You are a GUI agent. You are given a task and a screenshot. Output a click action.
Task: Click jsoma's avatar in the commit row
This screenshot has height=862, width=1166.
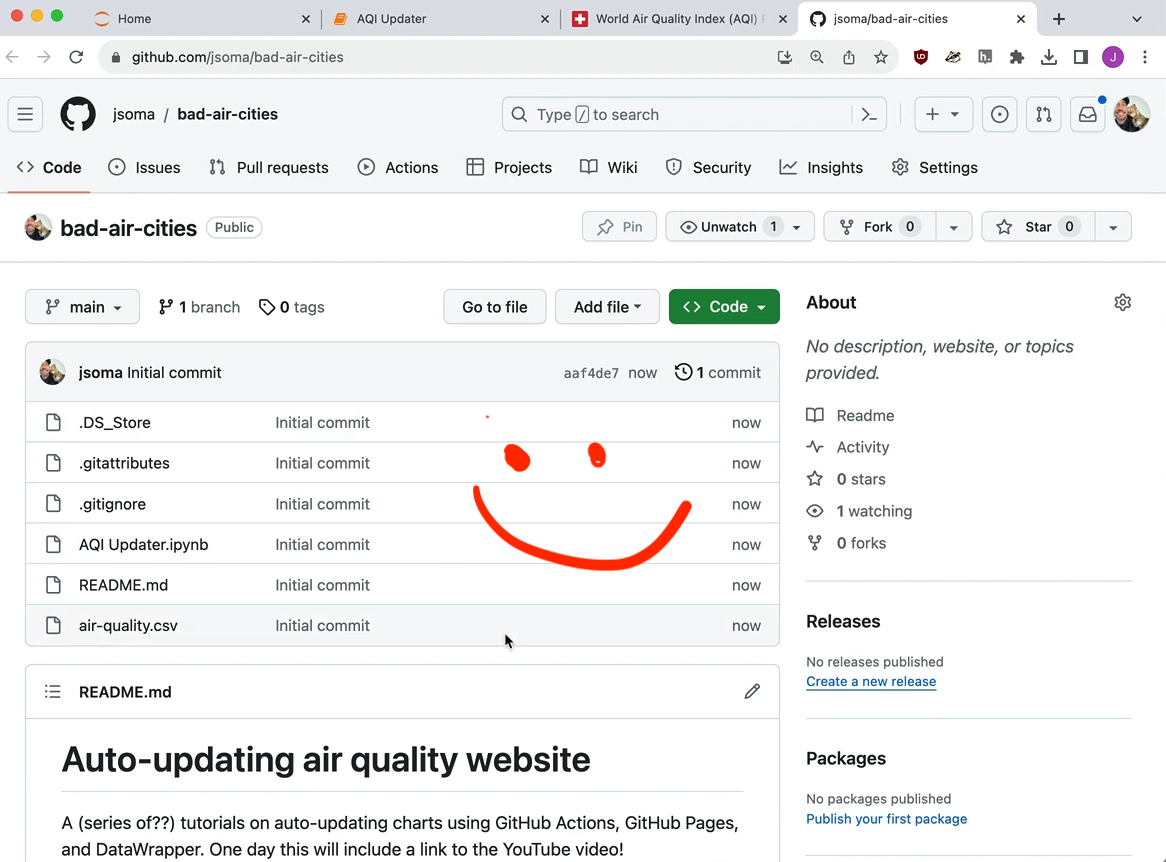coord(52,372)
